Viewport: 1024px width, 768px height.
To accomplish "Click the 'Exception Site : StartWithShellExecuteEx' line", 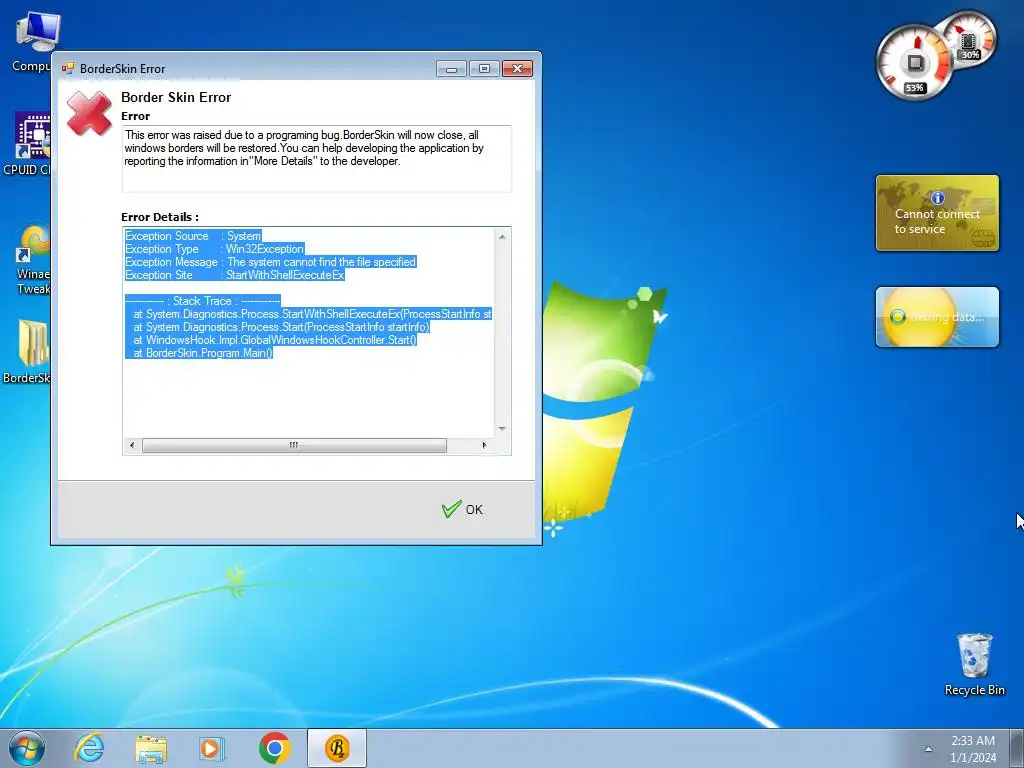I will coord(234,275).
